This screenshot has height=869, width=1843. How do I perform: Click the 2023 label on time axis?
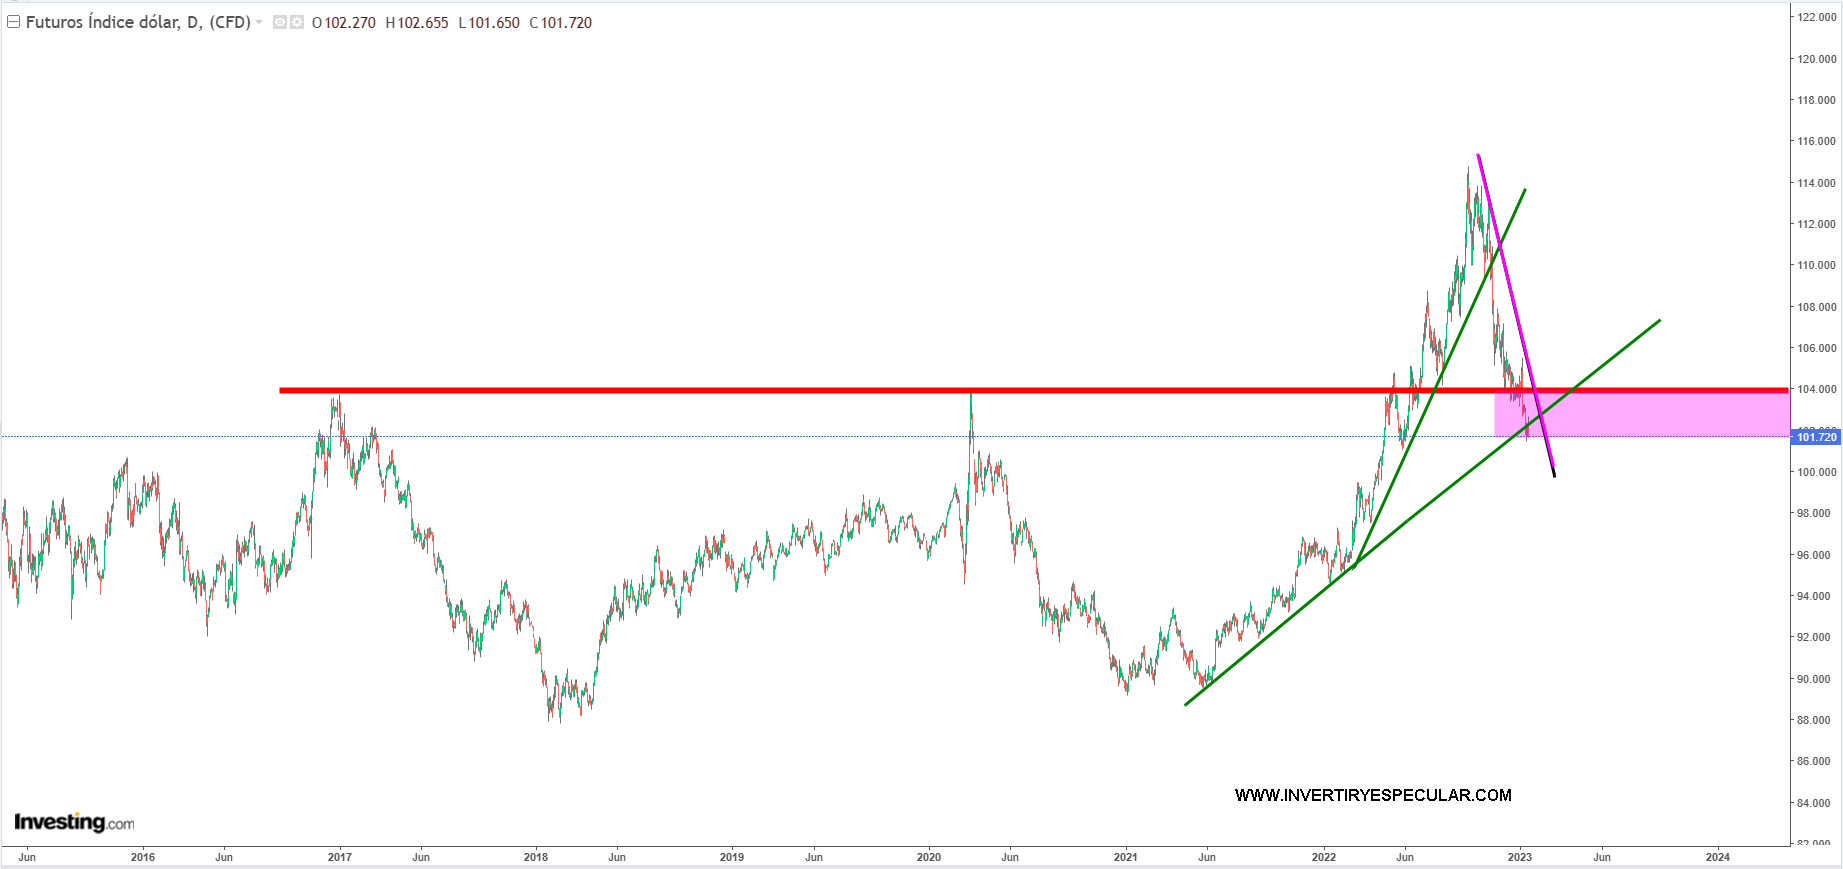click(x=1519, y=857)
